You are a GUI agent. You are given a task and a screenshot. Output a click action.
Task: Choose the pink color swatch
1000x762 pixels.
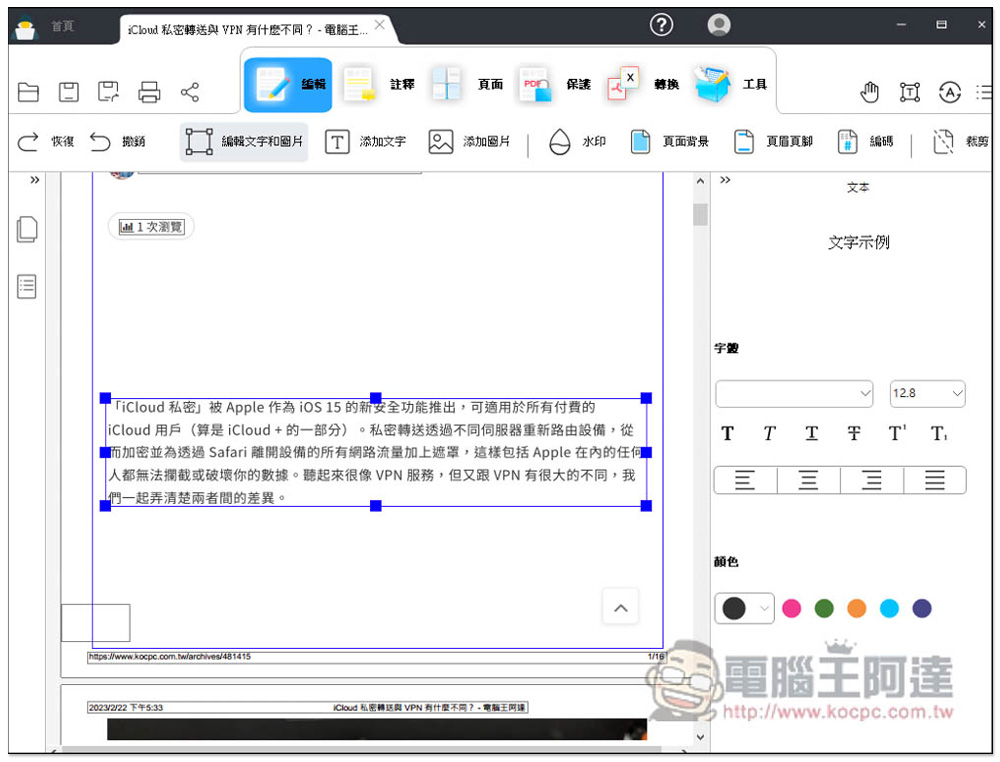point(792,608)
